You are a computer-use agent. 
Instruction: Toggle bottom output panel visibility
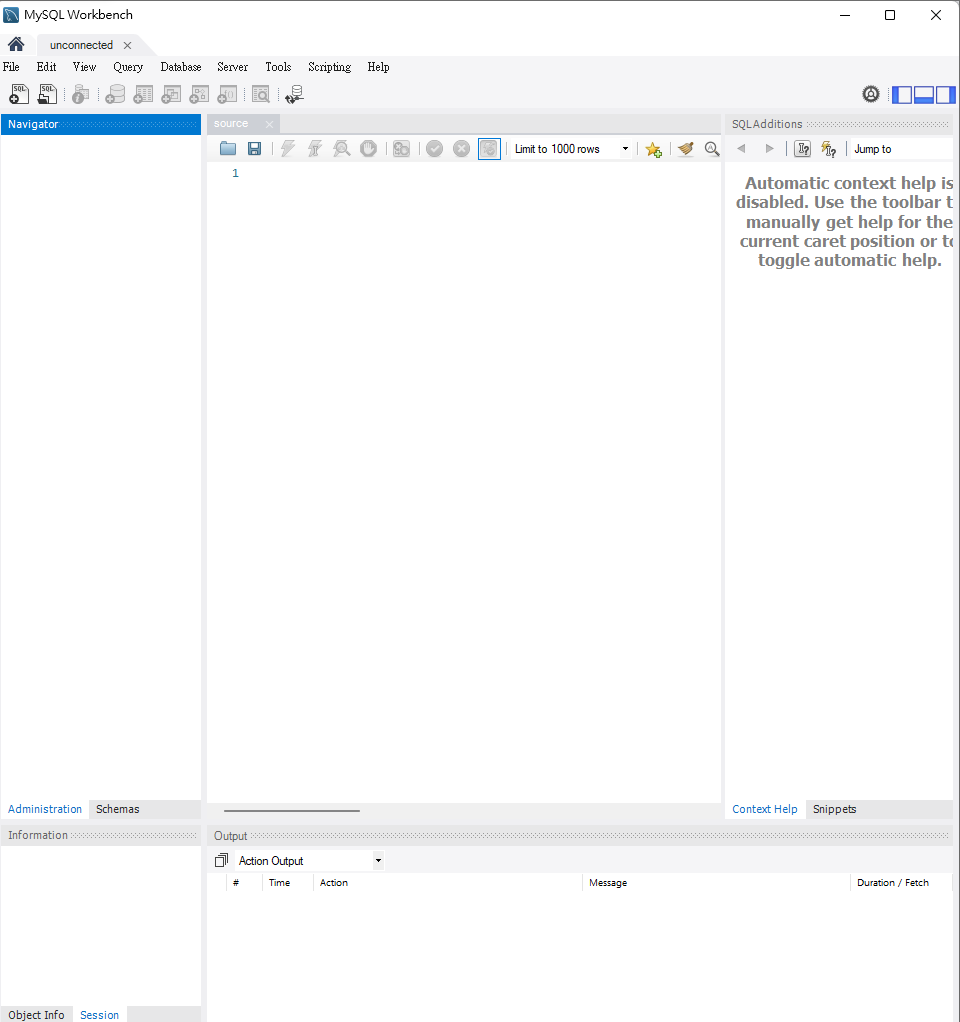click(924, 95)
